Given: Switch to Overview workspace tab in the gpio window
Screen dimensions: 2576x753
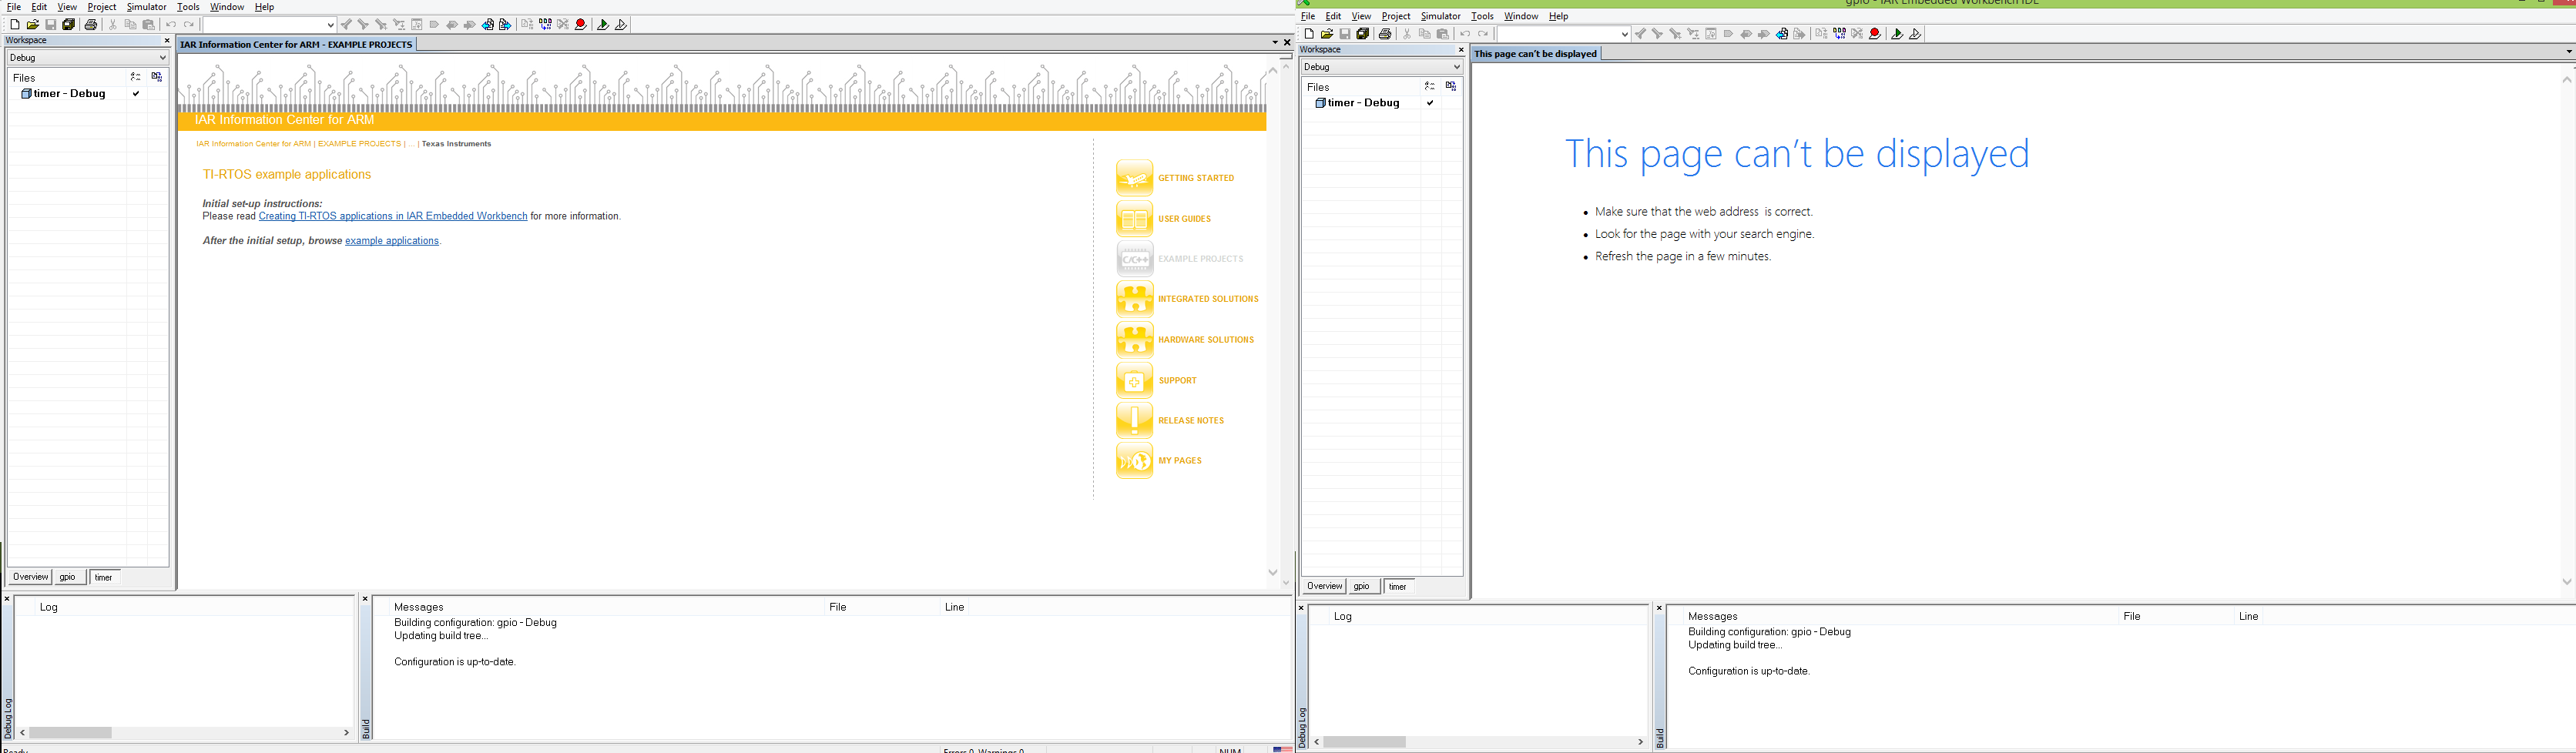Looking at the screenshot, I should coord(1324,586).
